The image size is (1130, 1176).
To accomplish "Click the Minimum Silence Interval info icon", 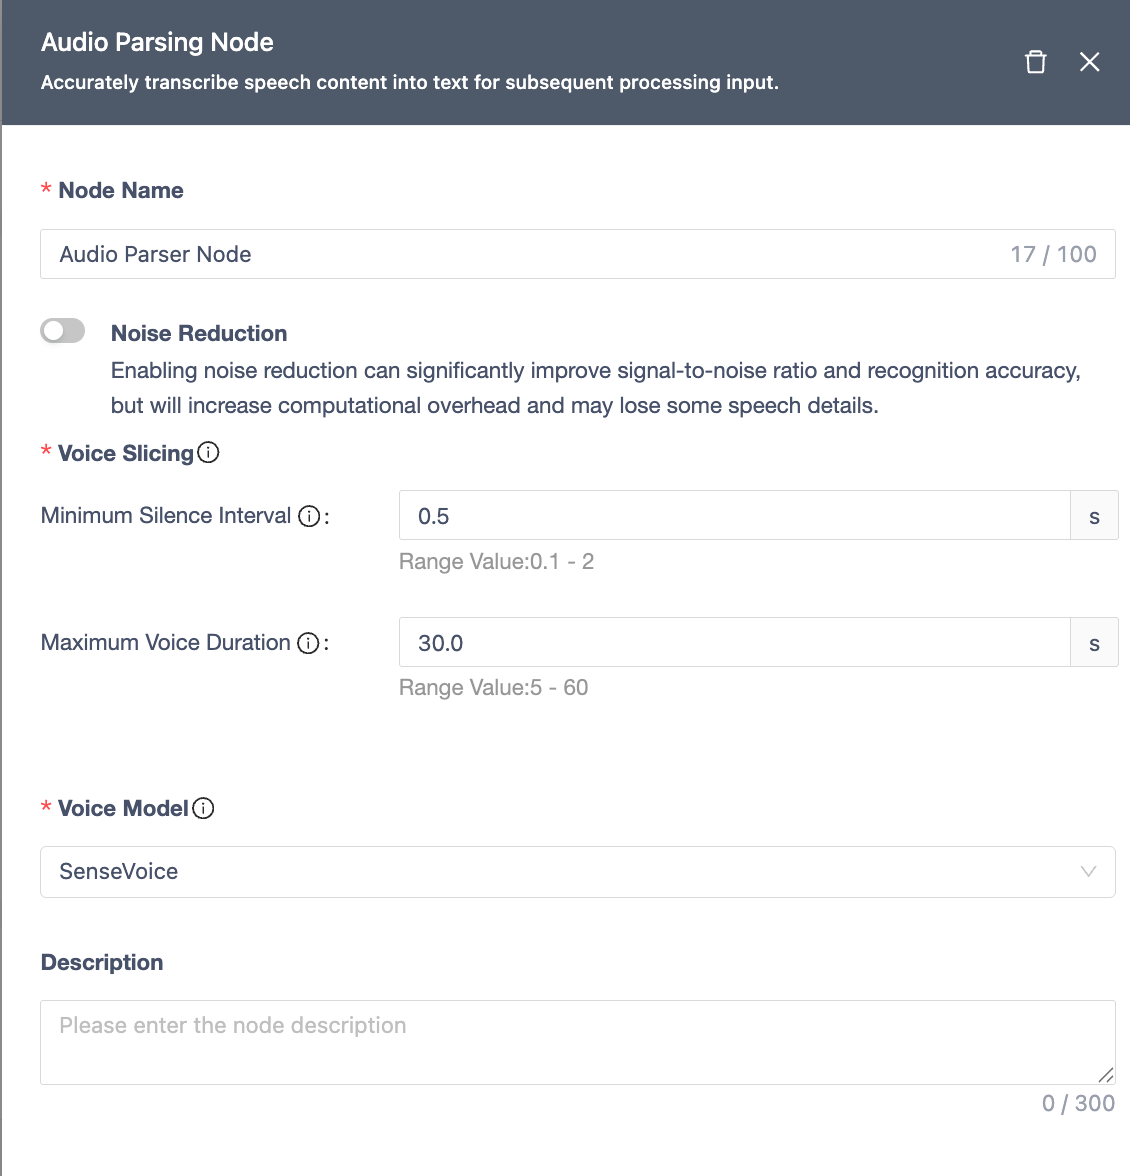I will (310, 516).
